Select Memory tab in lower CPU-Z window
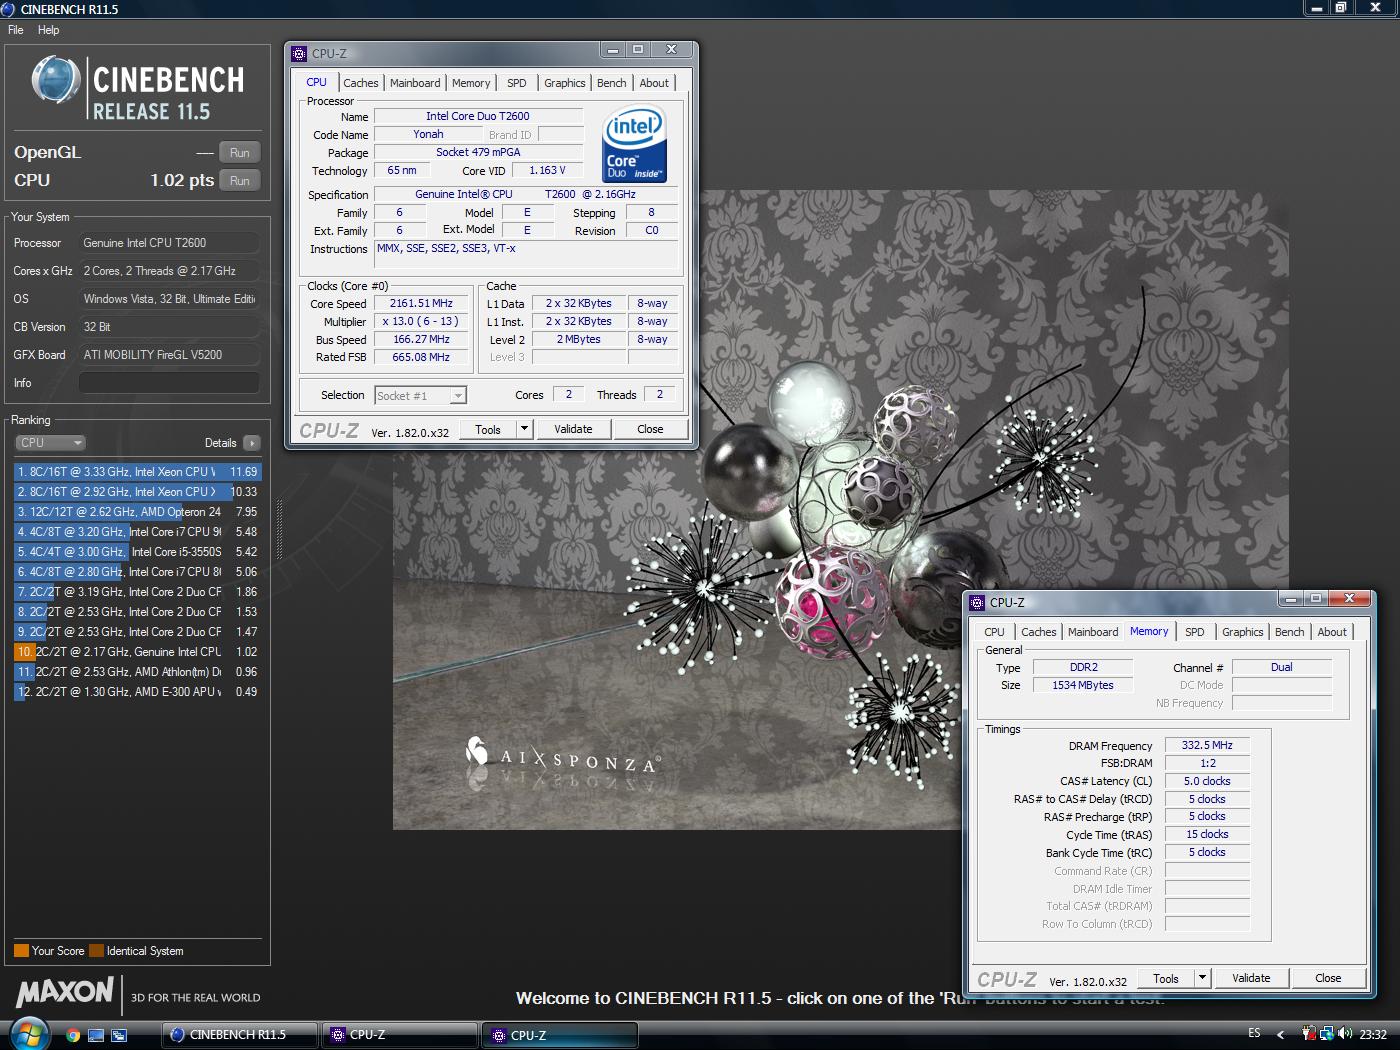The width and height of the screenshot is (1400, 1050). tap(1149, 631)
